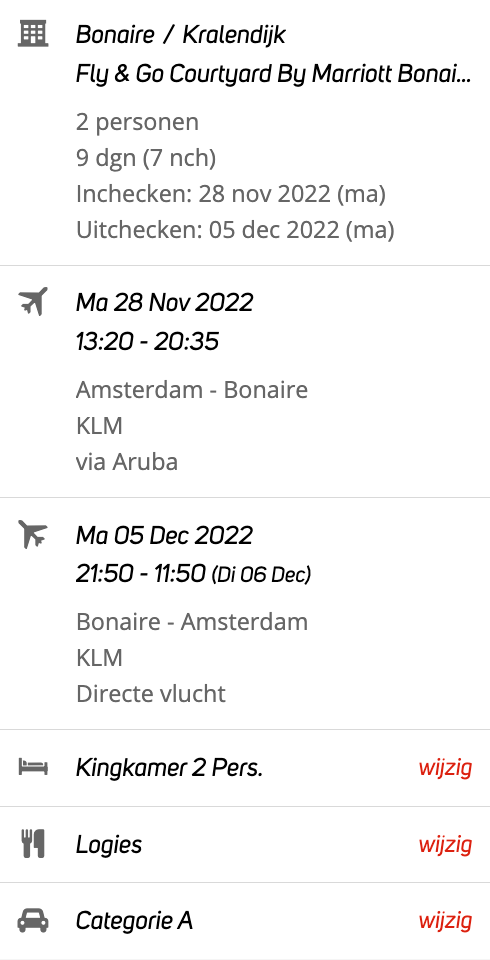
Task: Click the rental car icon
Action: [x=33, y=920]
